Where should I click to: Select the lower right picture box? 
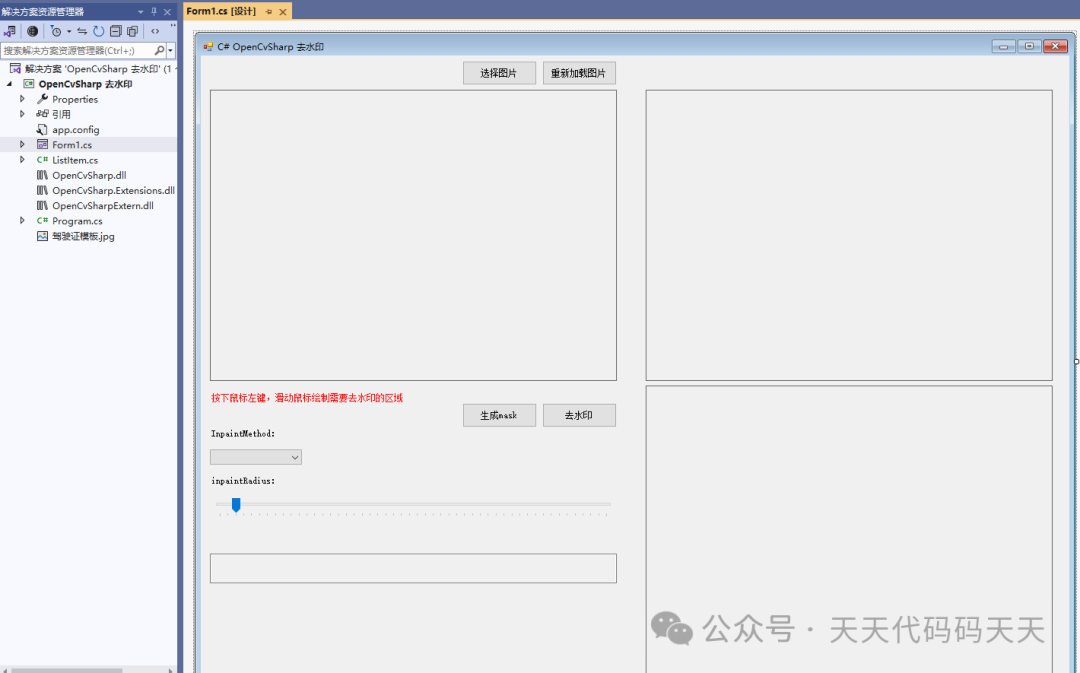[849, 529]
